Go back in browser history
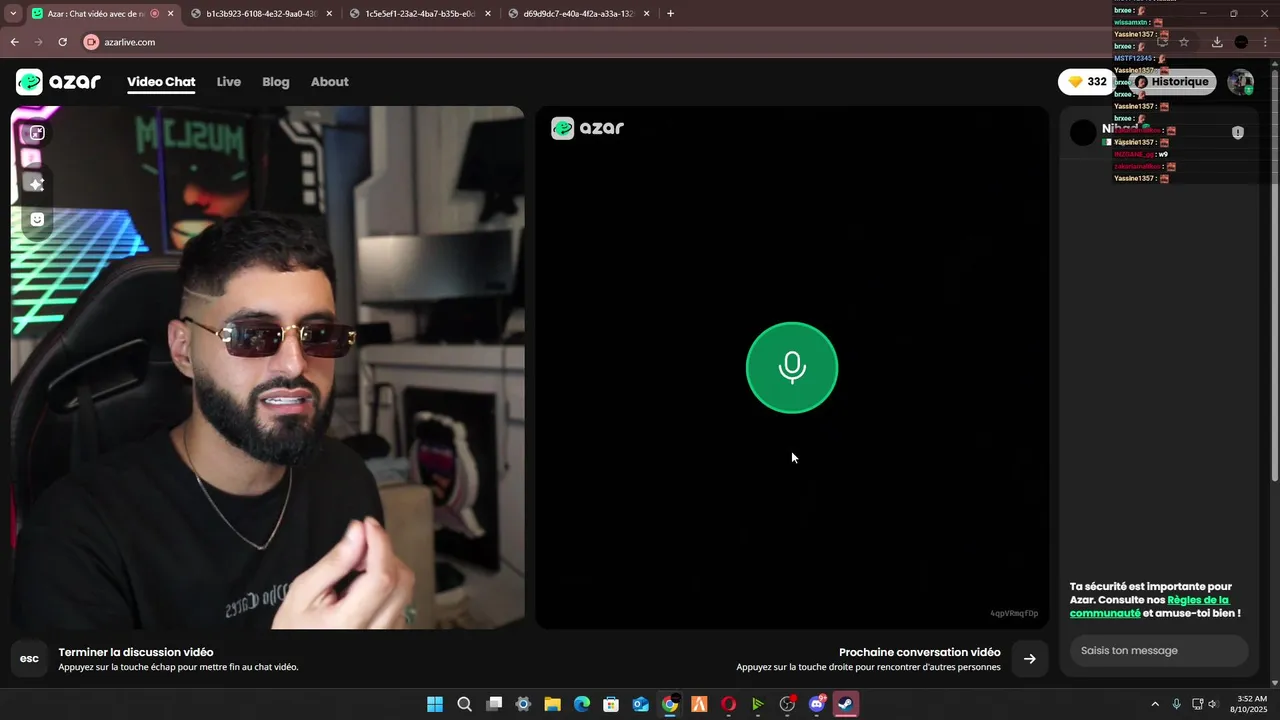Image resolution: width=1280 pixels, height=720 pixels. tap(14, 42)
